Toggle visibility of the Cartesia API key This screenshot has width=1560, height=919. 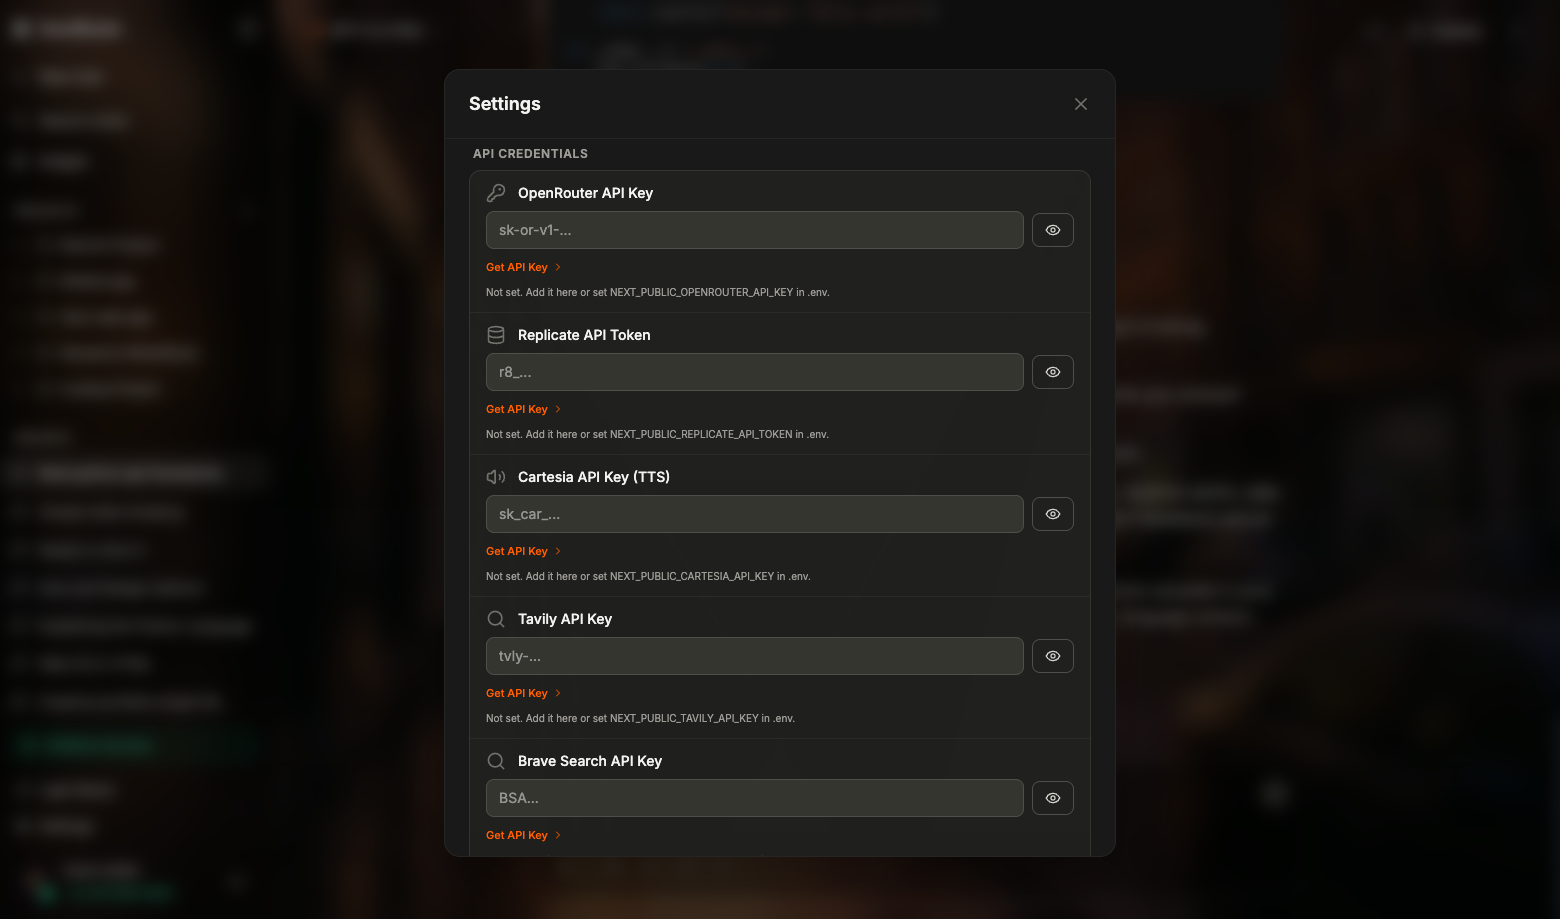coord(1053,514)
